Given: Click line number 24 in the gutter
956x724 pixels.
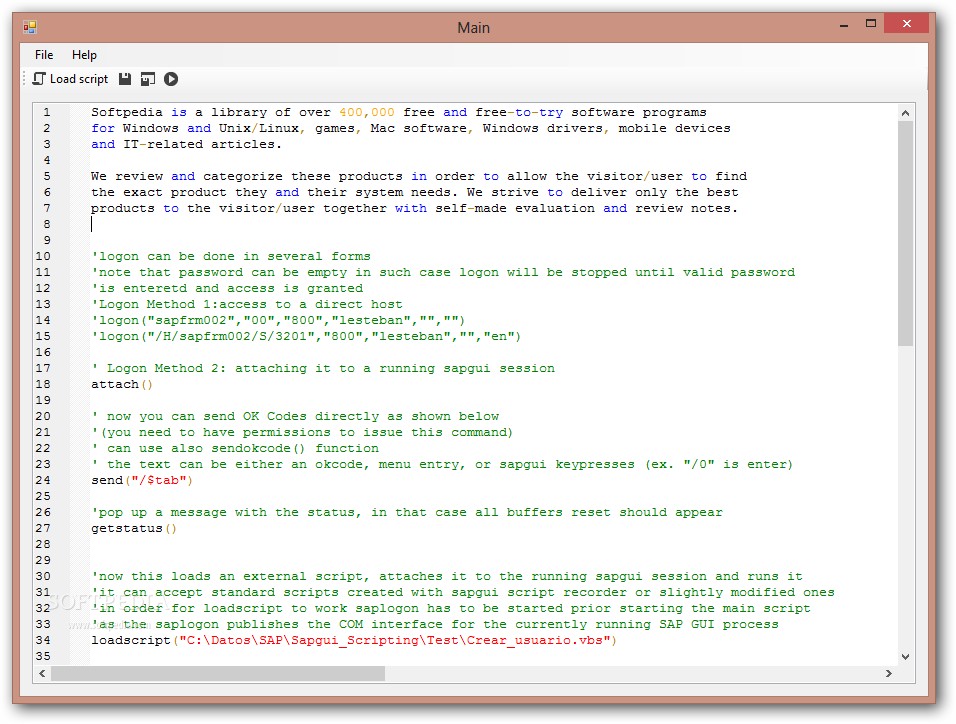Looking at the screenshot, I should click(43, 480).
